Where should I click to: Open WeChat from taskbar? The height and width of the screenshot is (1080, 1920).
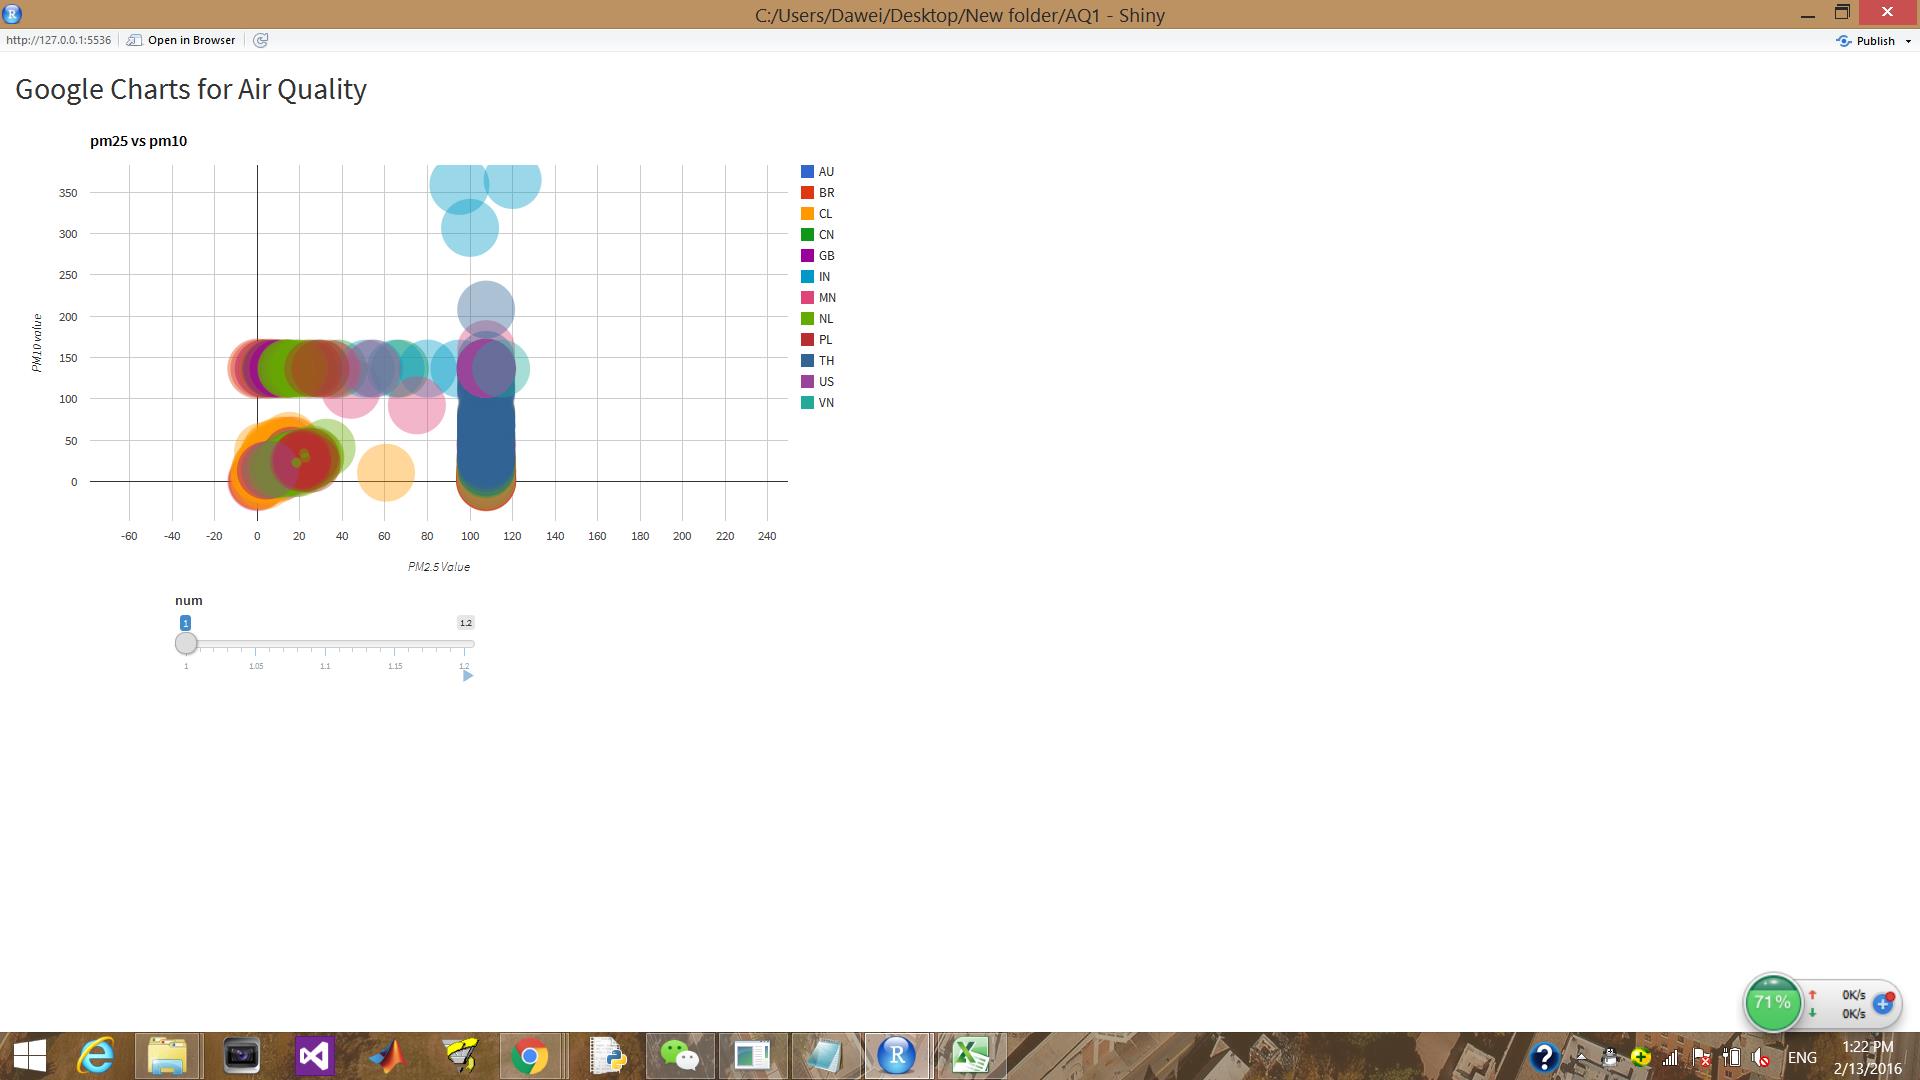click(x=680, y=1056)
